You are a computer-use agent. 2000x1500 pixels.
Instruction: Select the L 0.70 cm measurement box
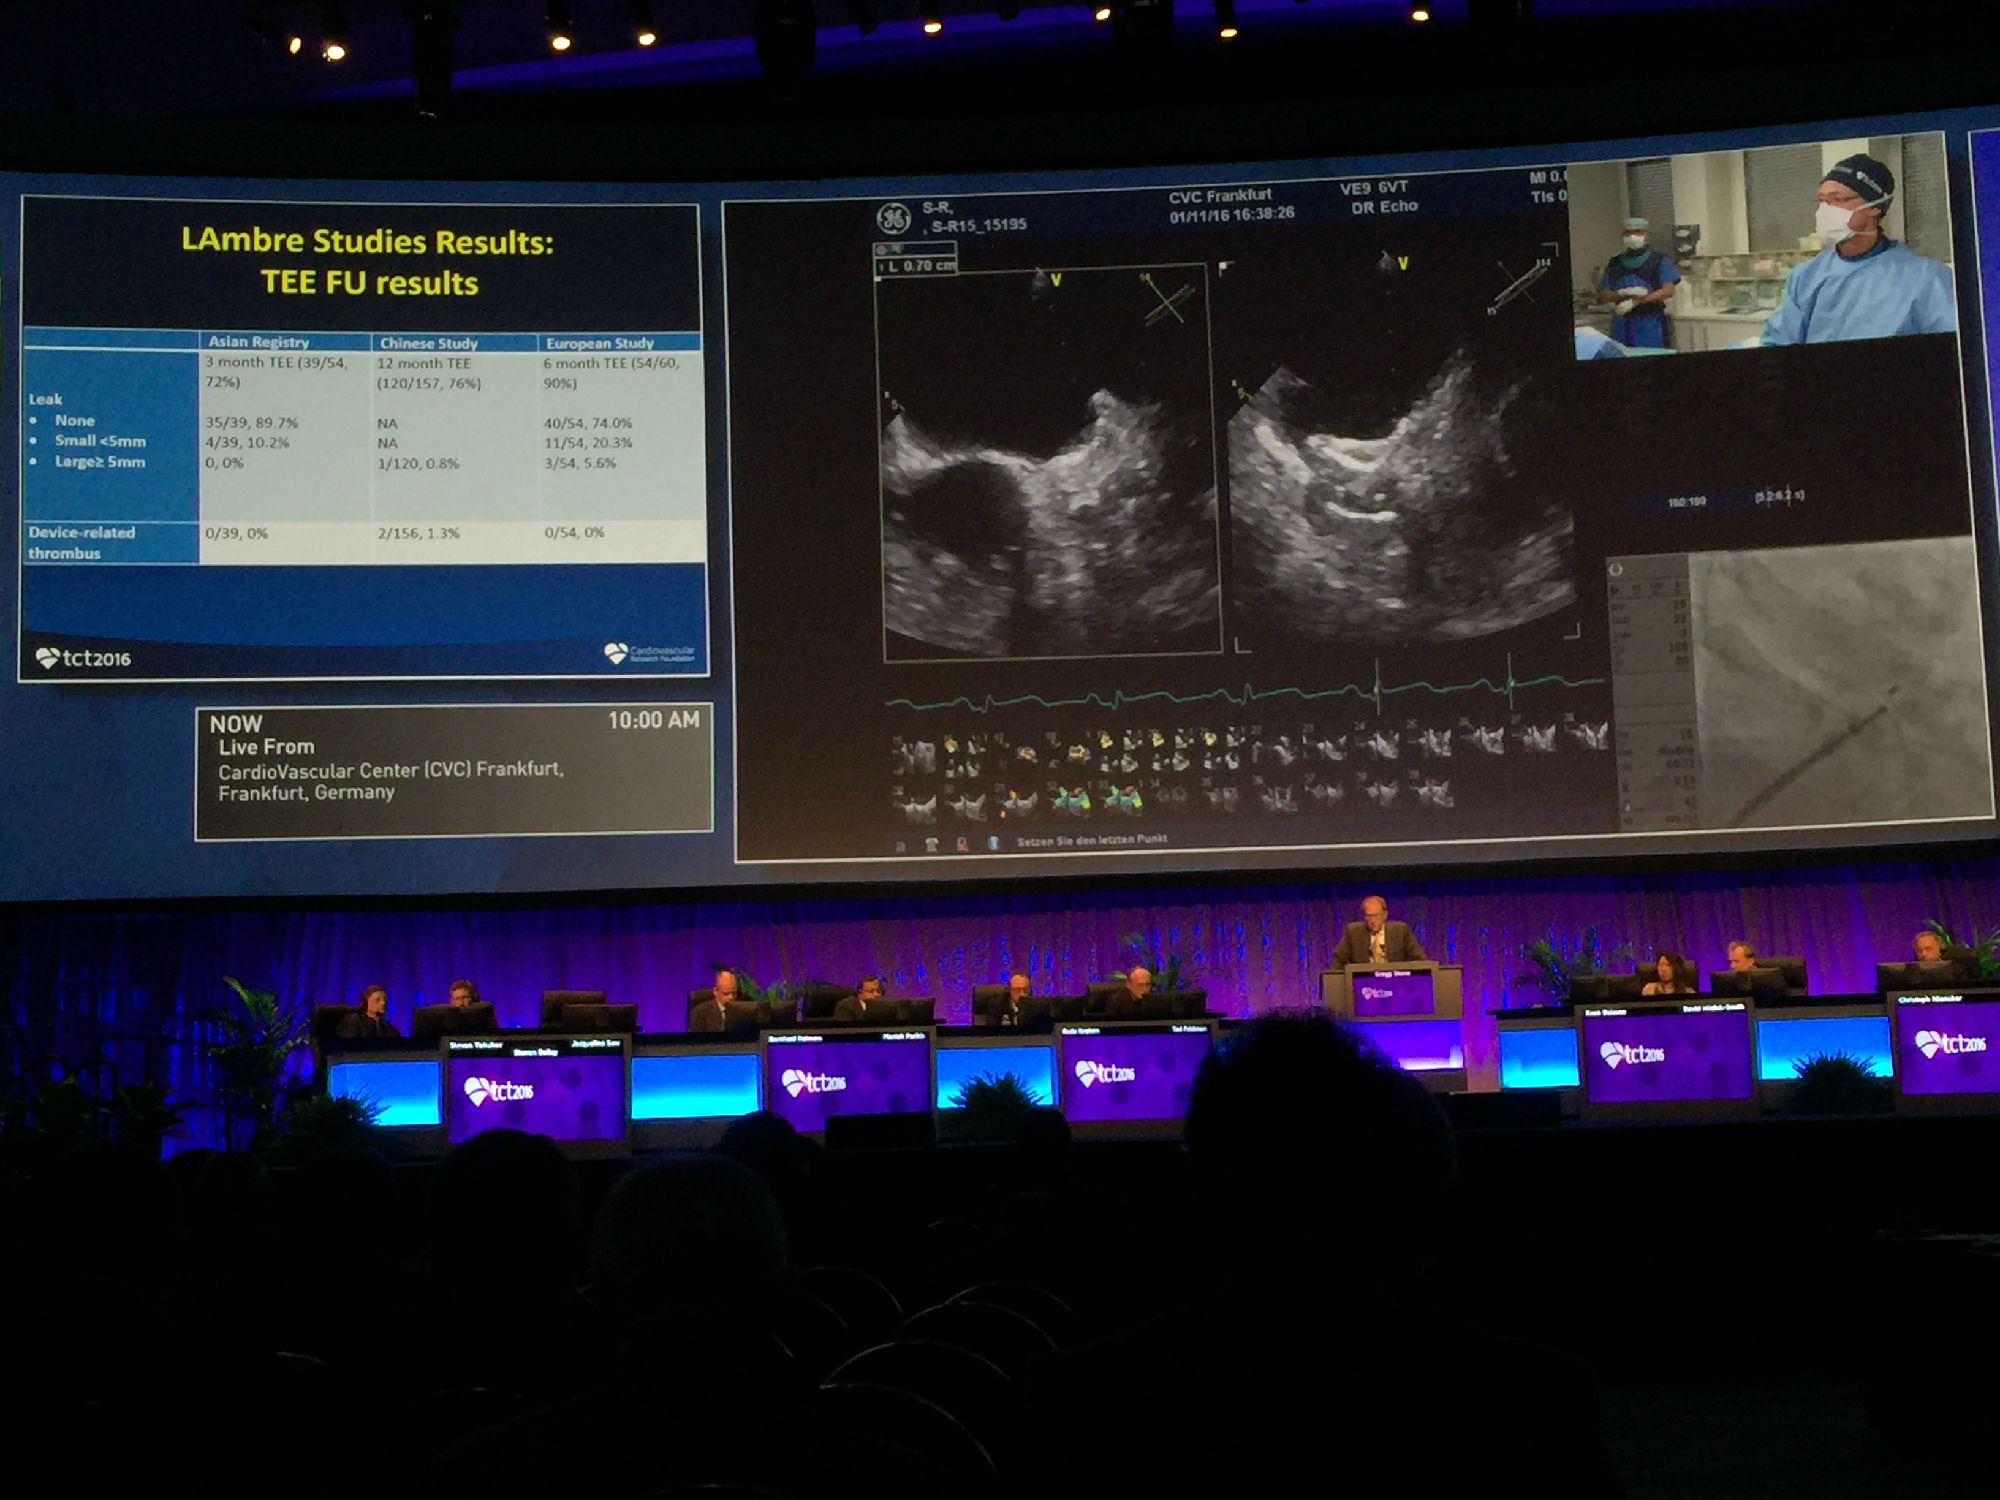point(916,266)
